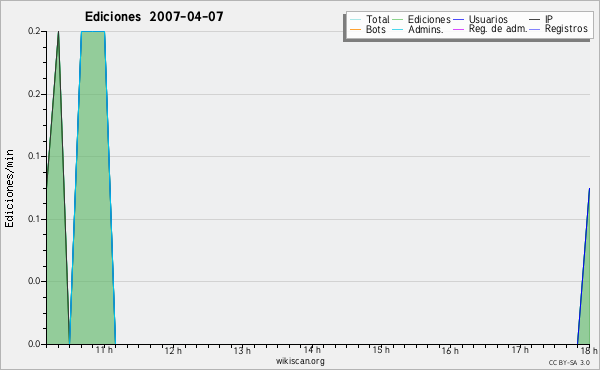Click the 'Ediciones/min' y-axis title
The height and width of the screenshot is (370, 600).
click(x=9, y=188)
